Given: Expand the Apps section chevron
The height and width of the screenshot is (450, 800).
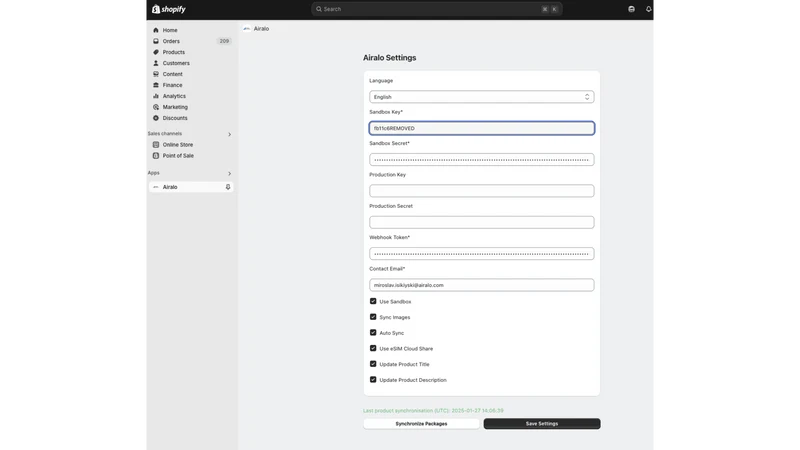Looking at the screenshot, I should tap(229, 173).
